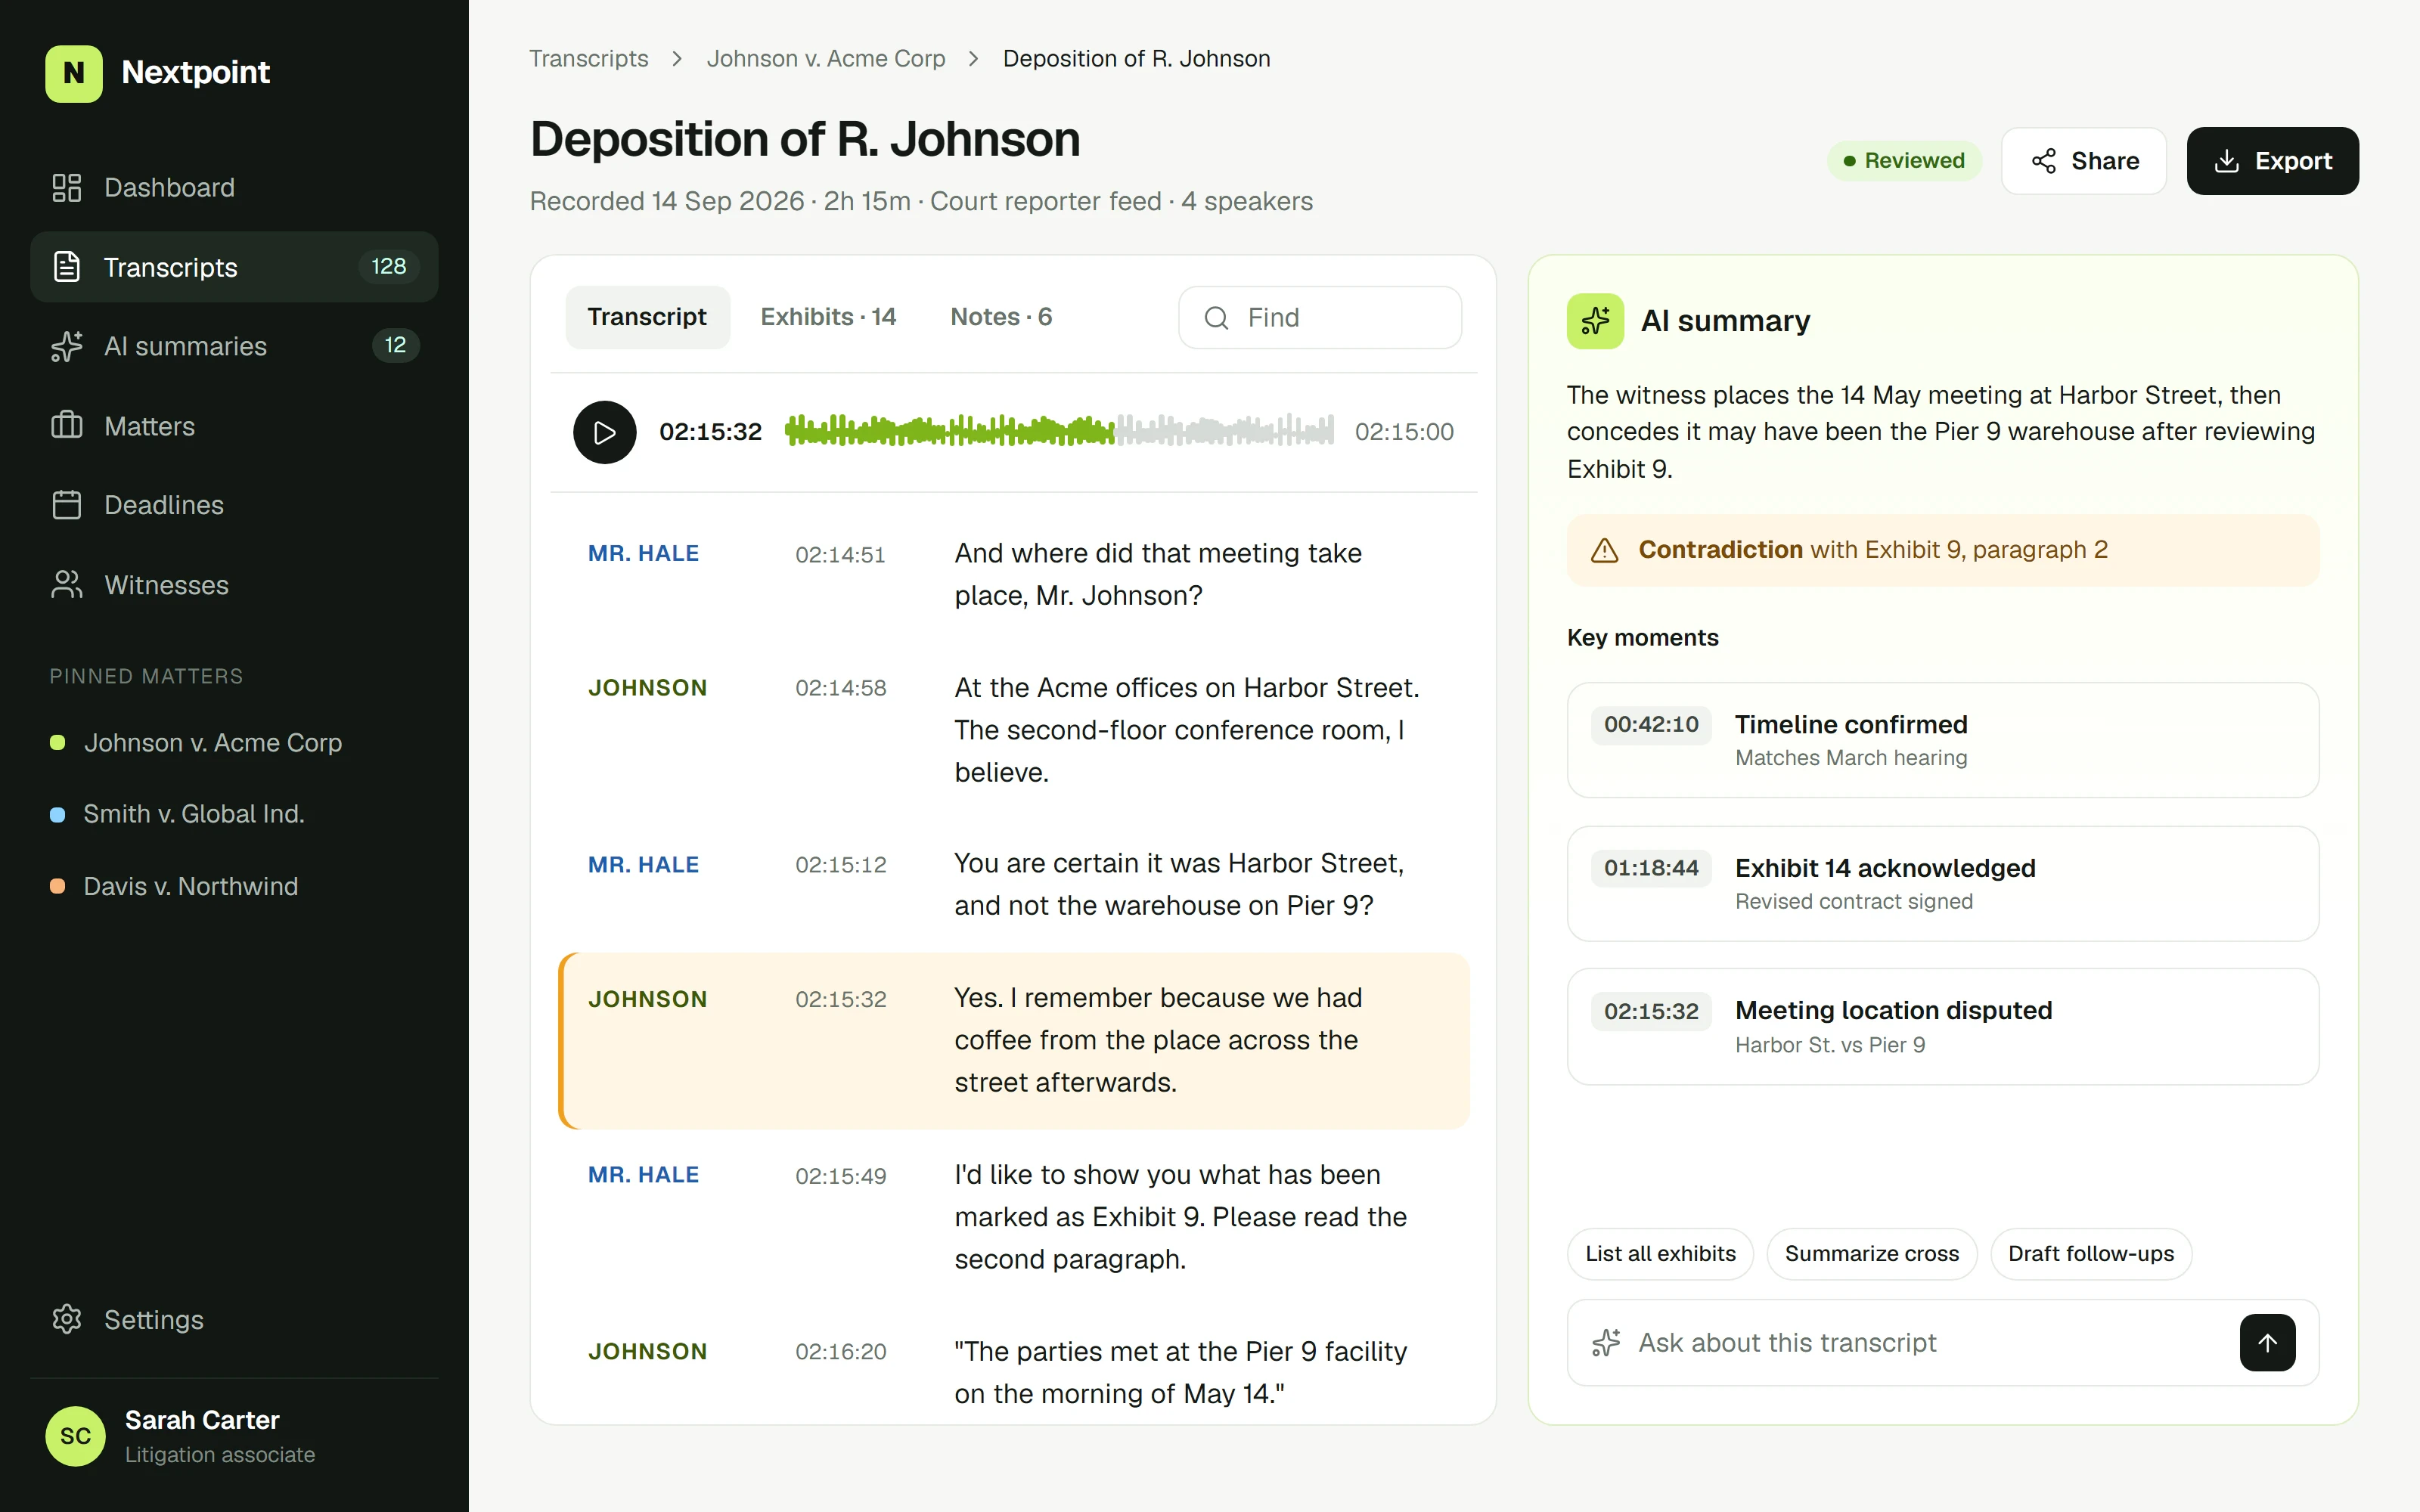Click the Reviewed status badge
The height and width of the screenshot is (1512, 2420).
pyautogui.click(x=1904, y=161)
